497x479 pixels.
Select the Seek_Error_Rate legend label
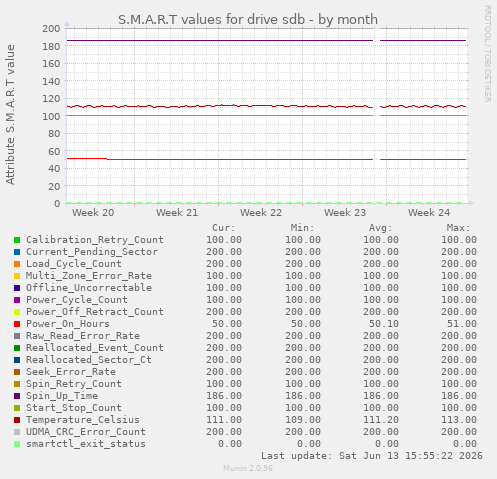[71, 372]
